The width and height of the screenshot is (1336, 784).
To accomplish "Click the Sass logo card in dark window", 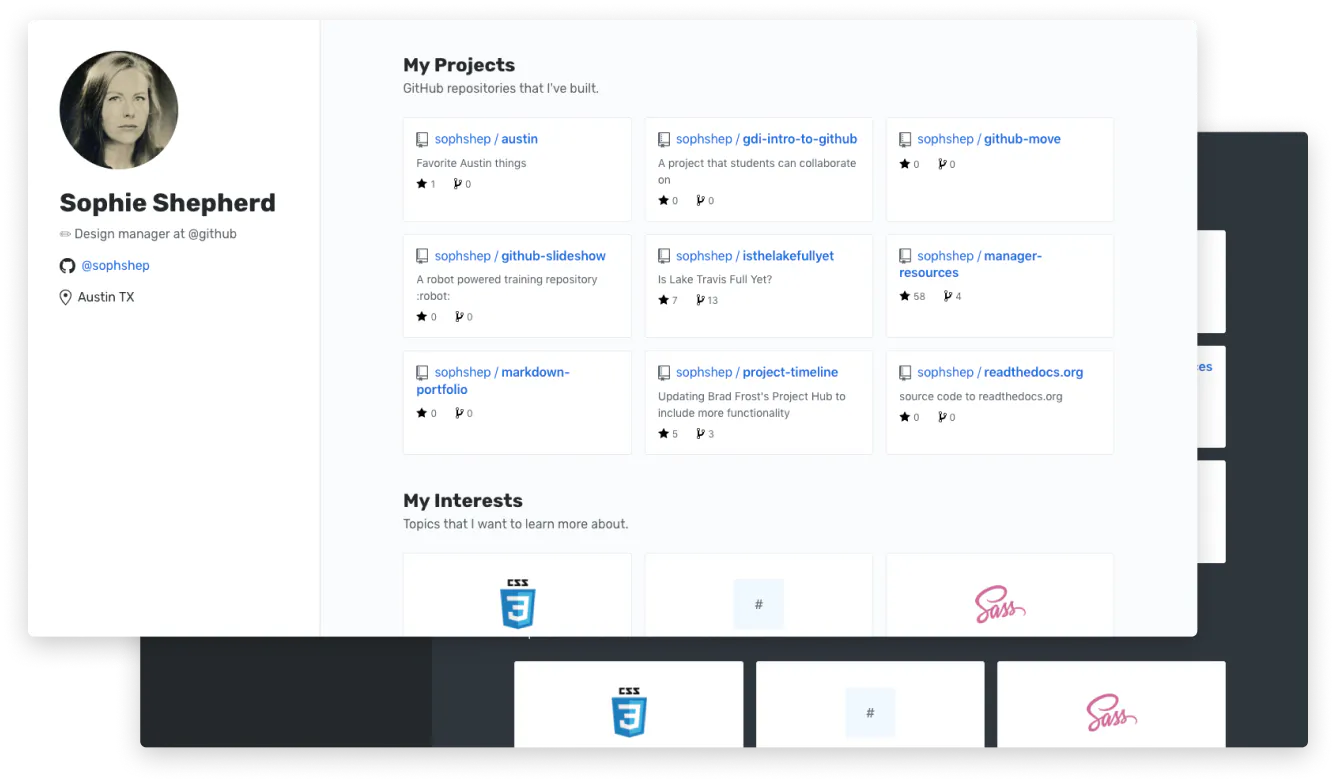I will point(1111,704).
